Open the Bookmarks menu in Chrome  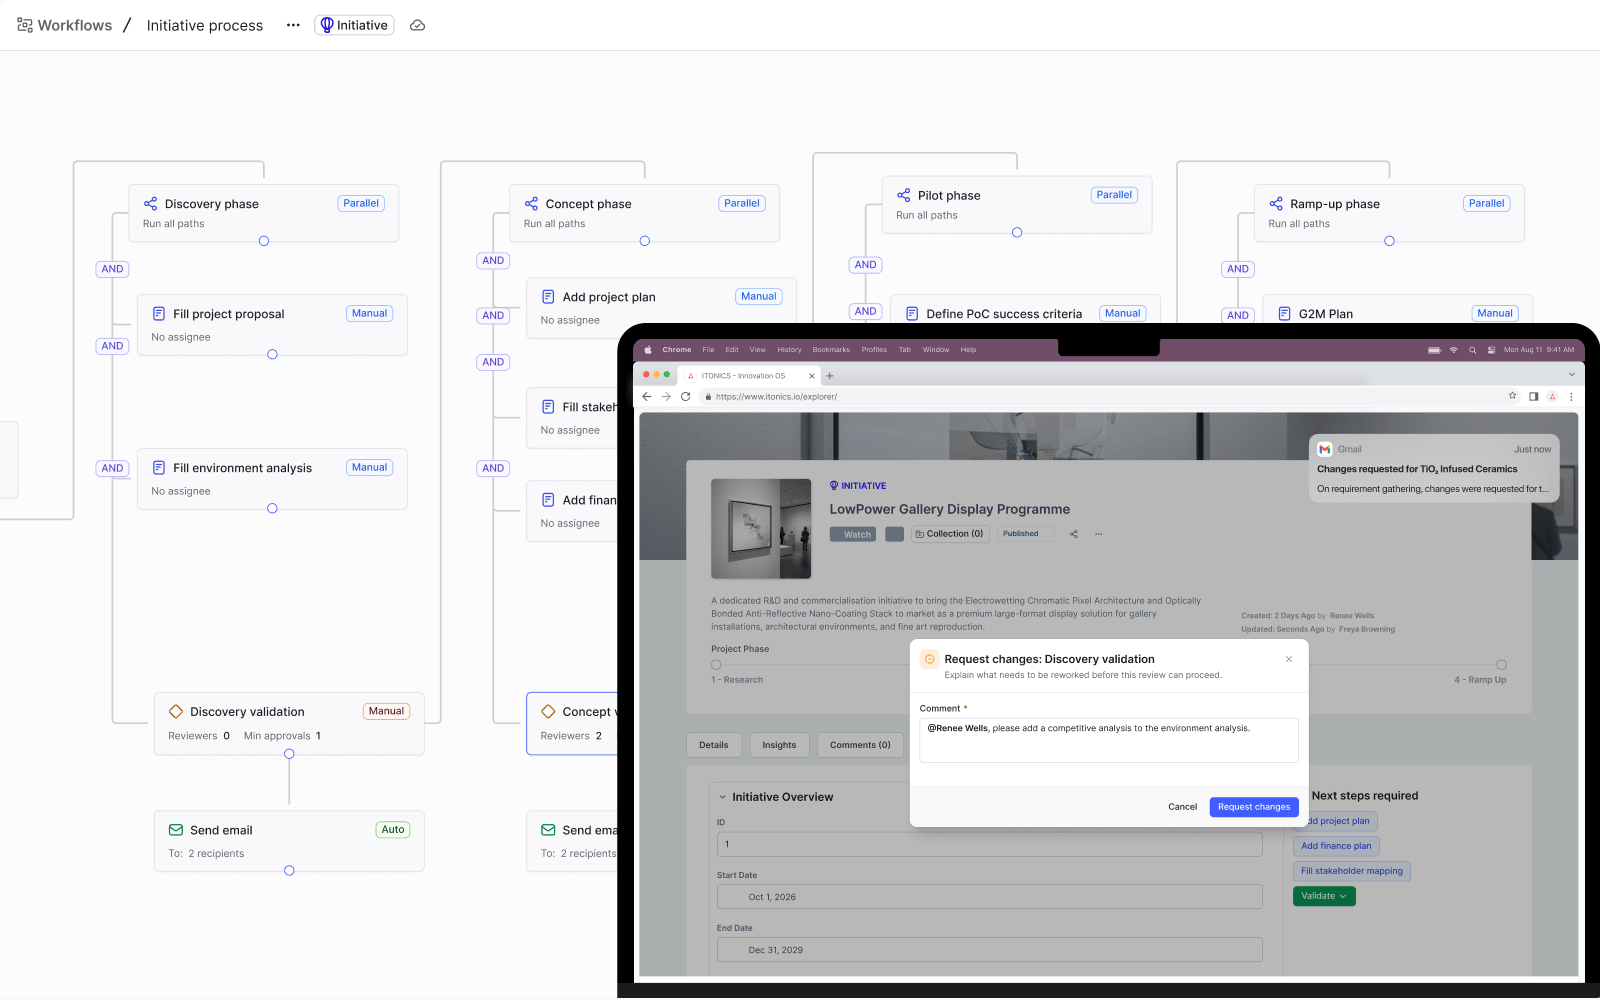point(831,350)
